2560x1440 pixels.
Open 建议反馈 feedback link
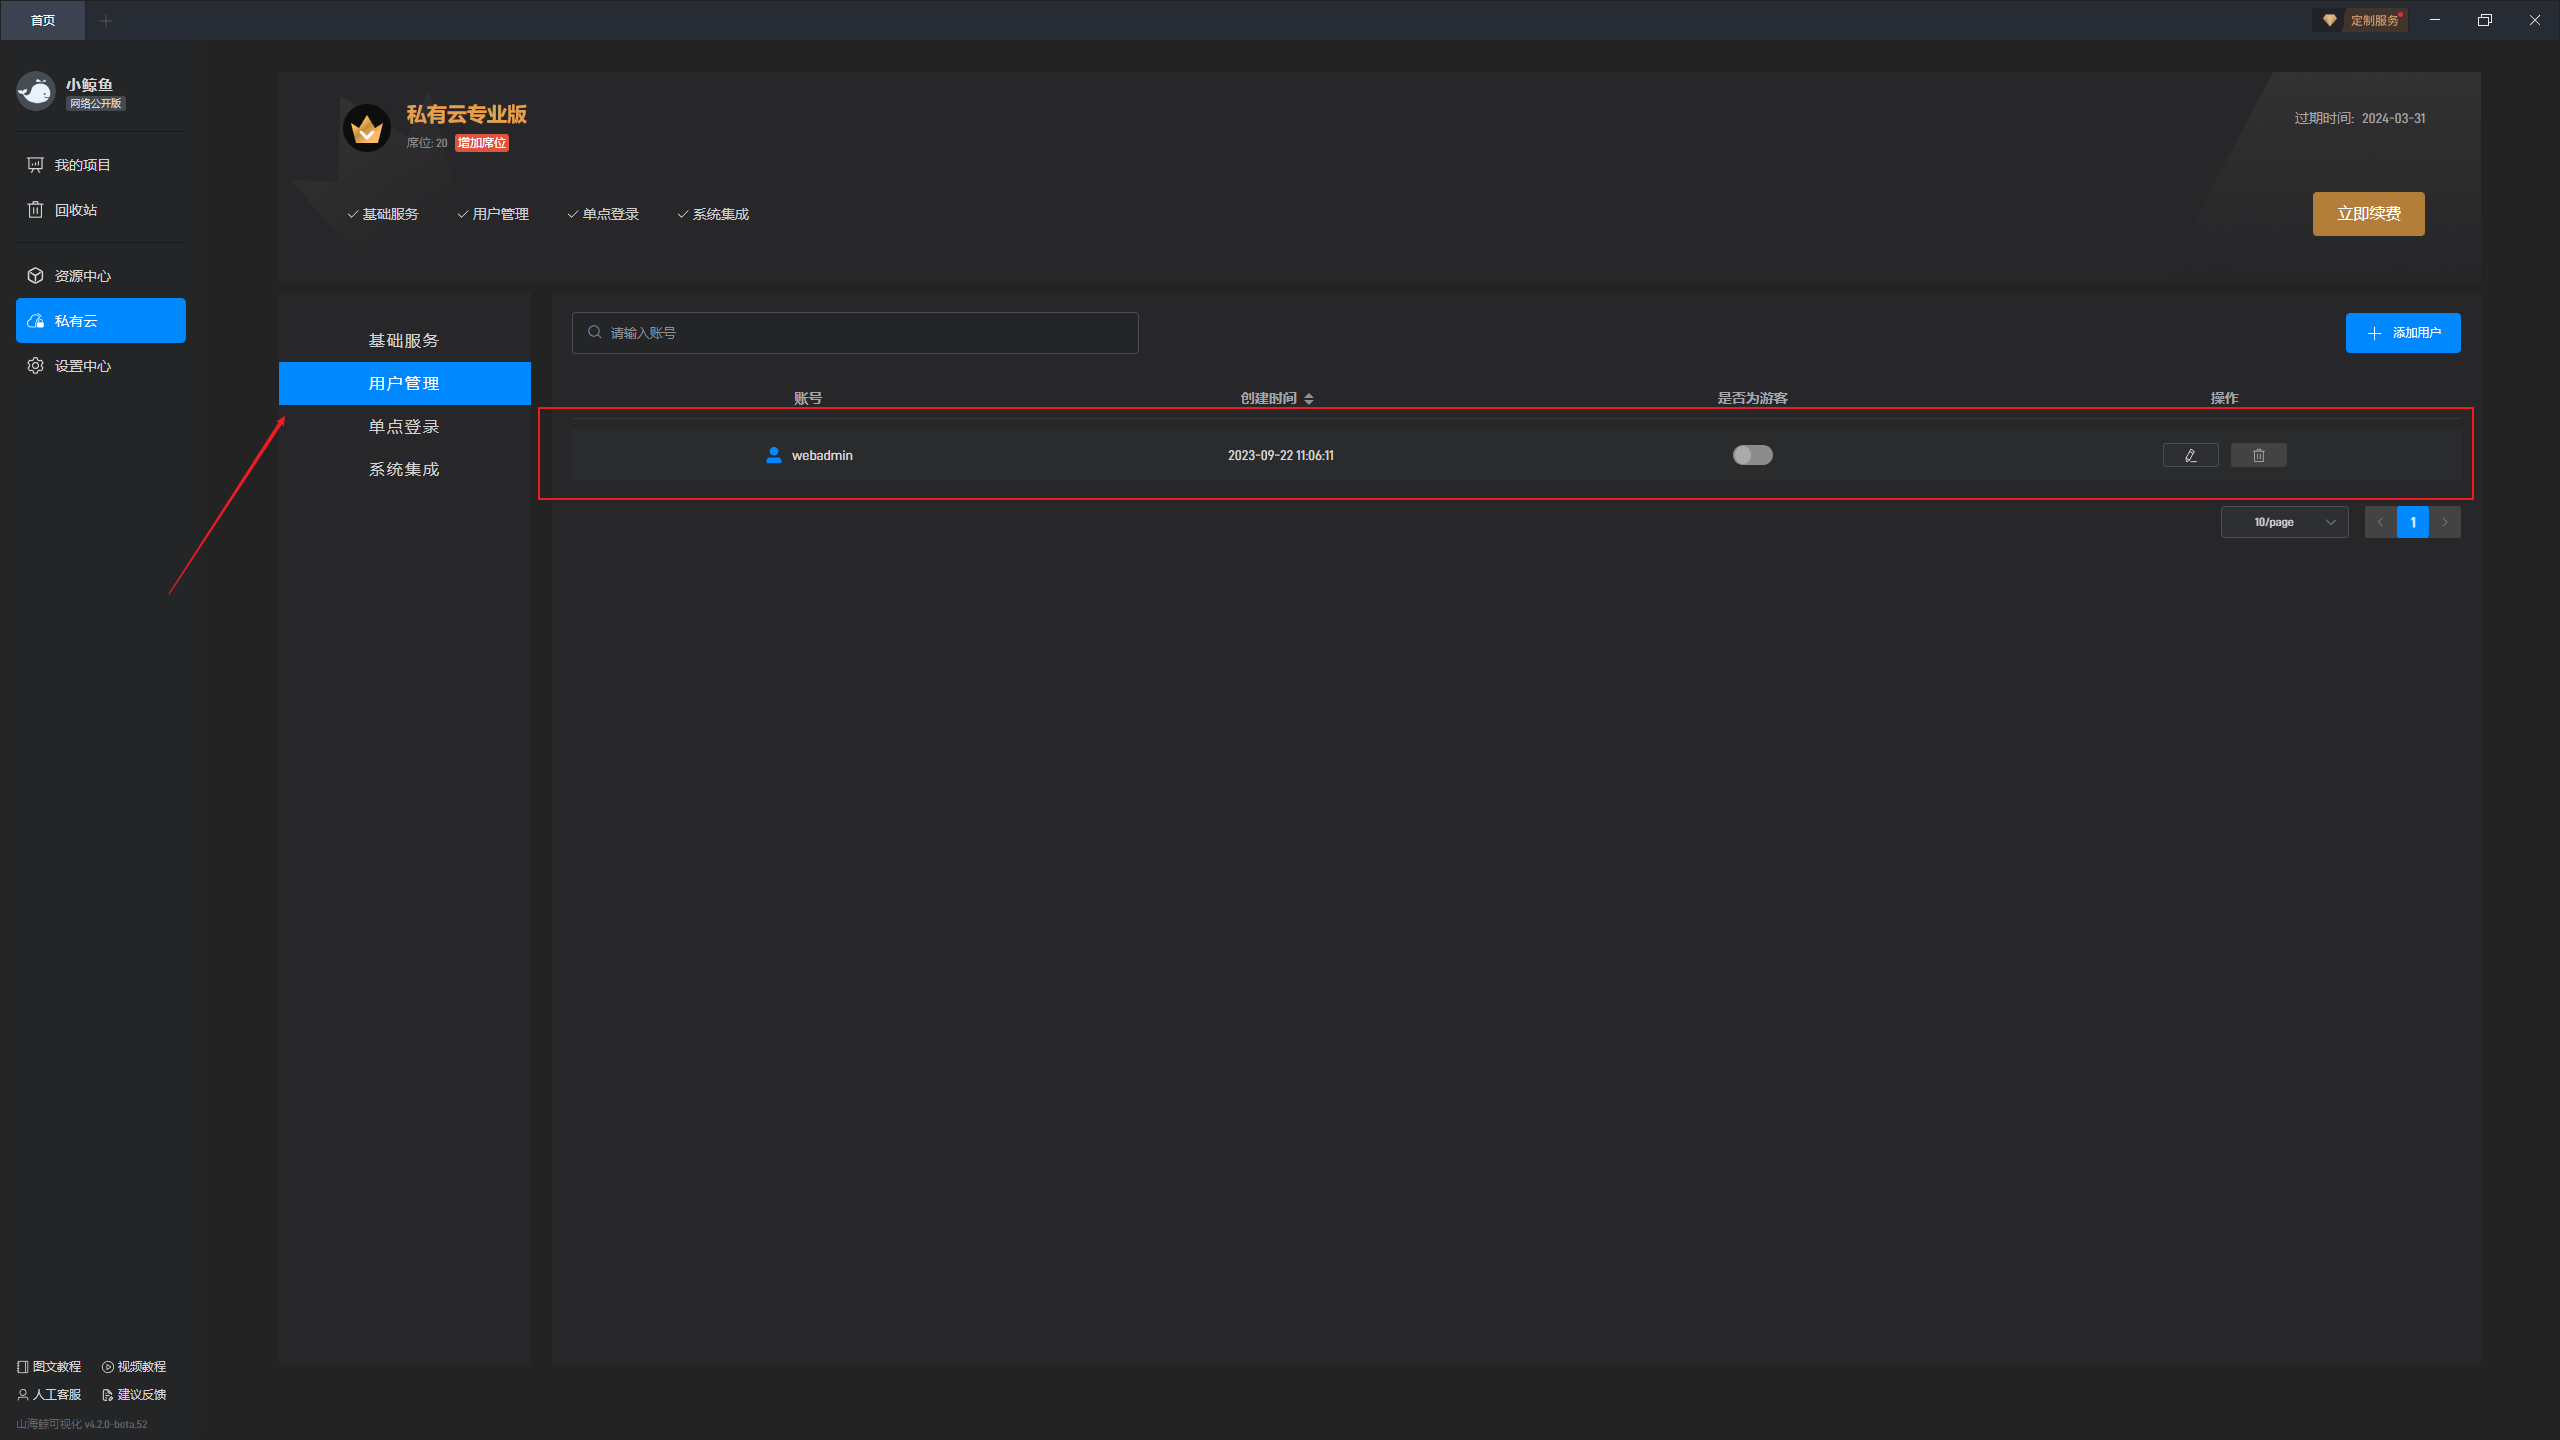[x=134, y=1395]
